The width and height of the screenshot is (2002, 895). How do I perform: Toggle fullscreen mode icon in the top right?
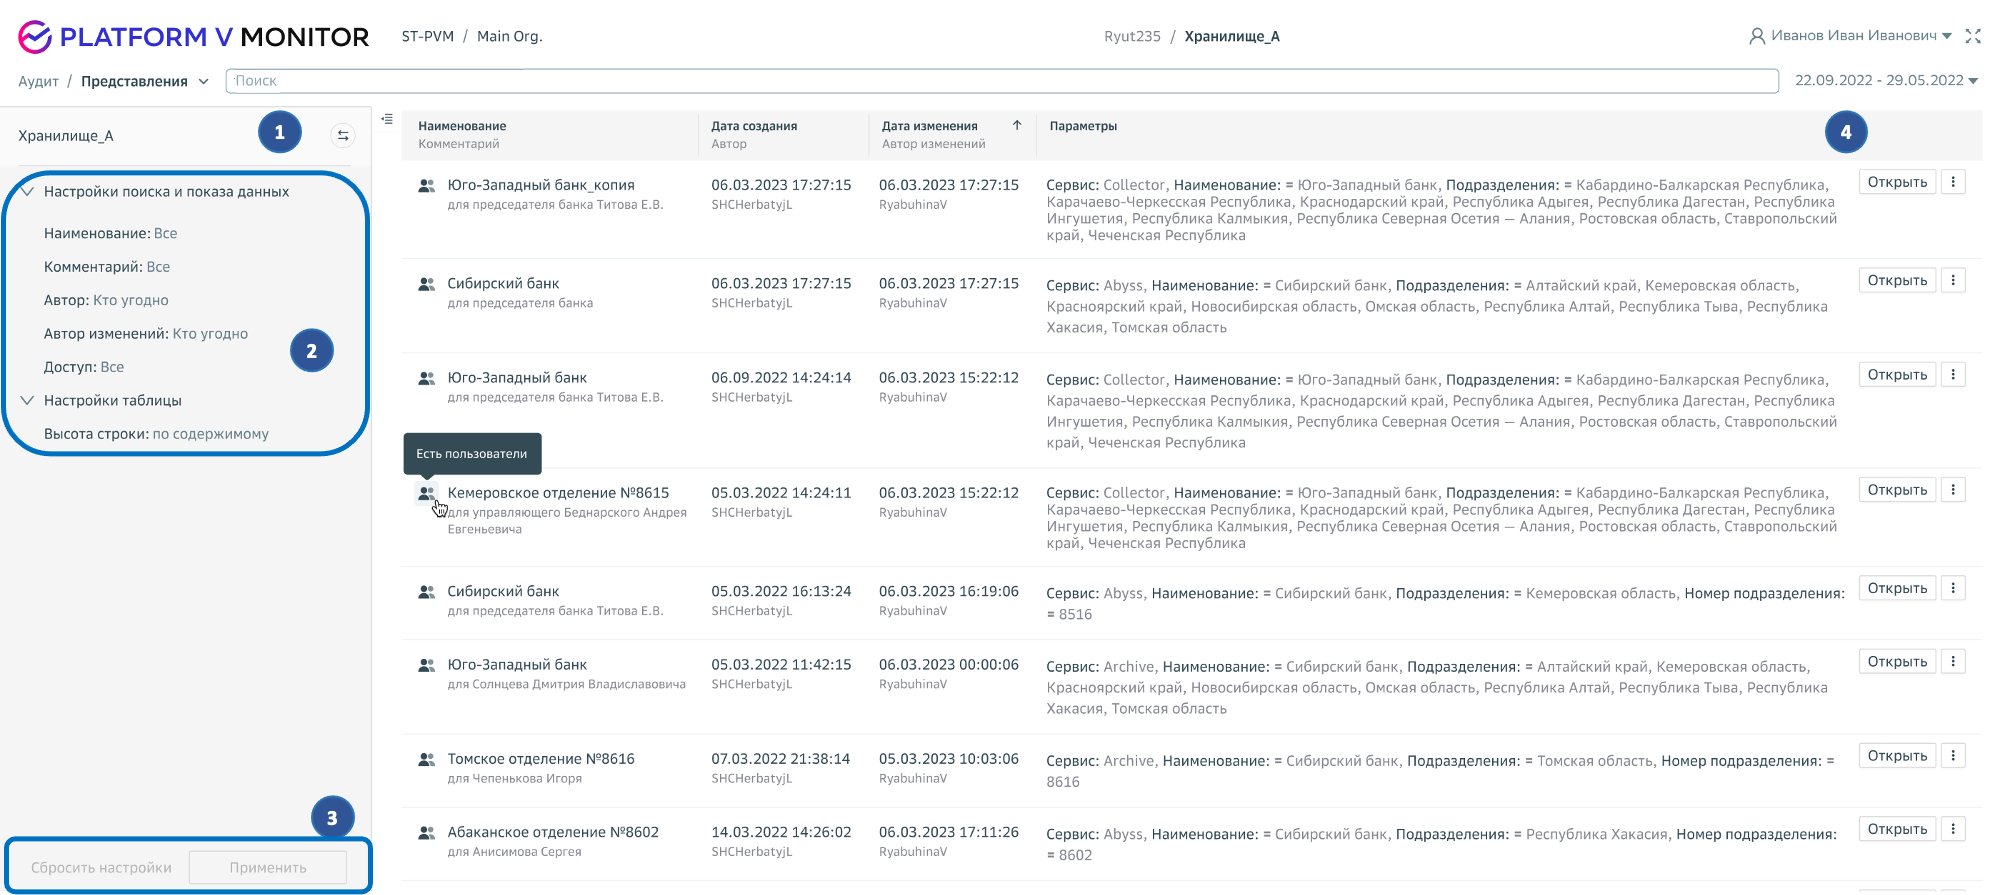point(1972,36)
